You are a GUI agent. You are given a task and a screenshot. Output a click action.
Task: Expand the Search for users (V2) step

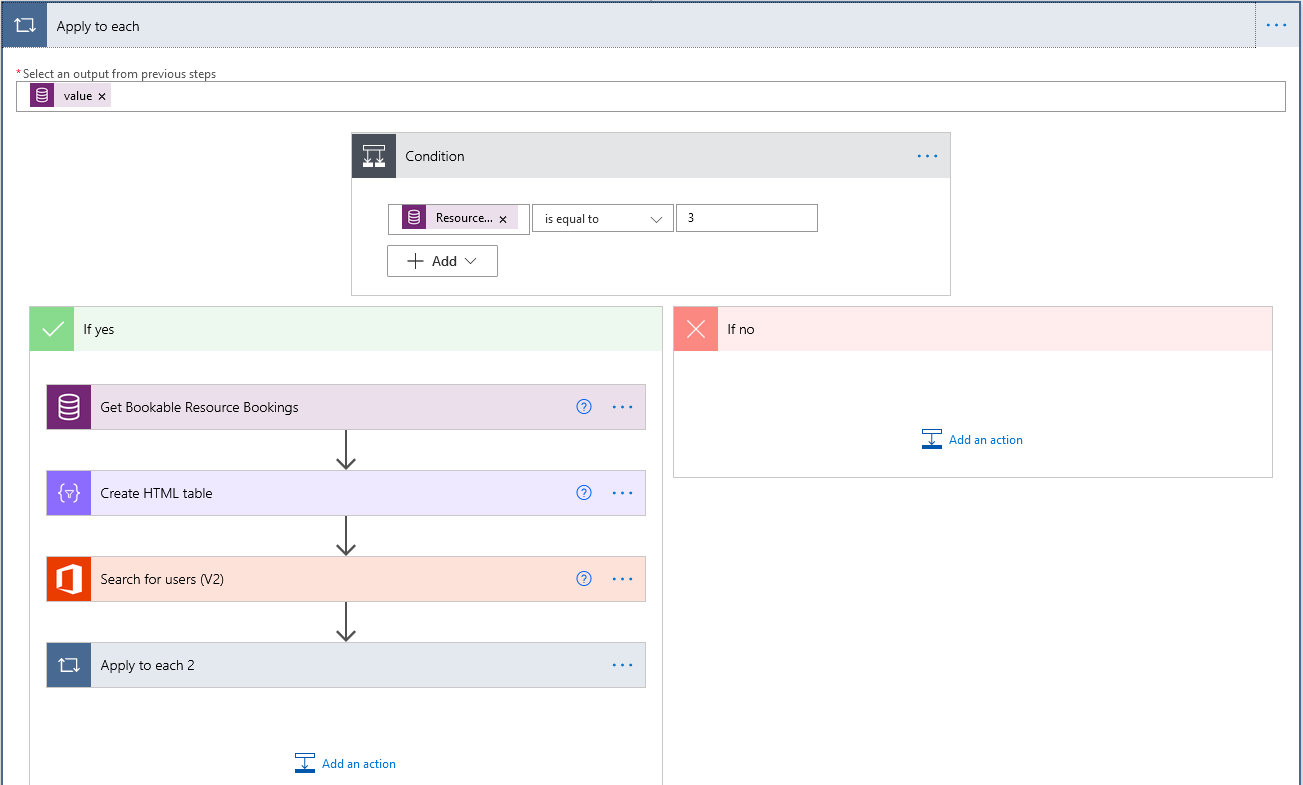click(346, 579)
